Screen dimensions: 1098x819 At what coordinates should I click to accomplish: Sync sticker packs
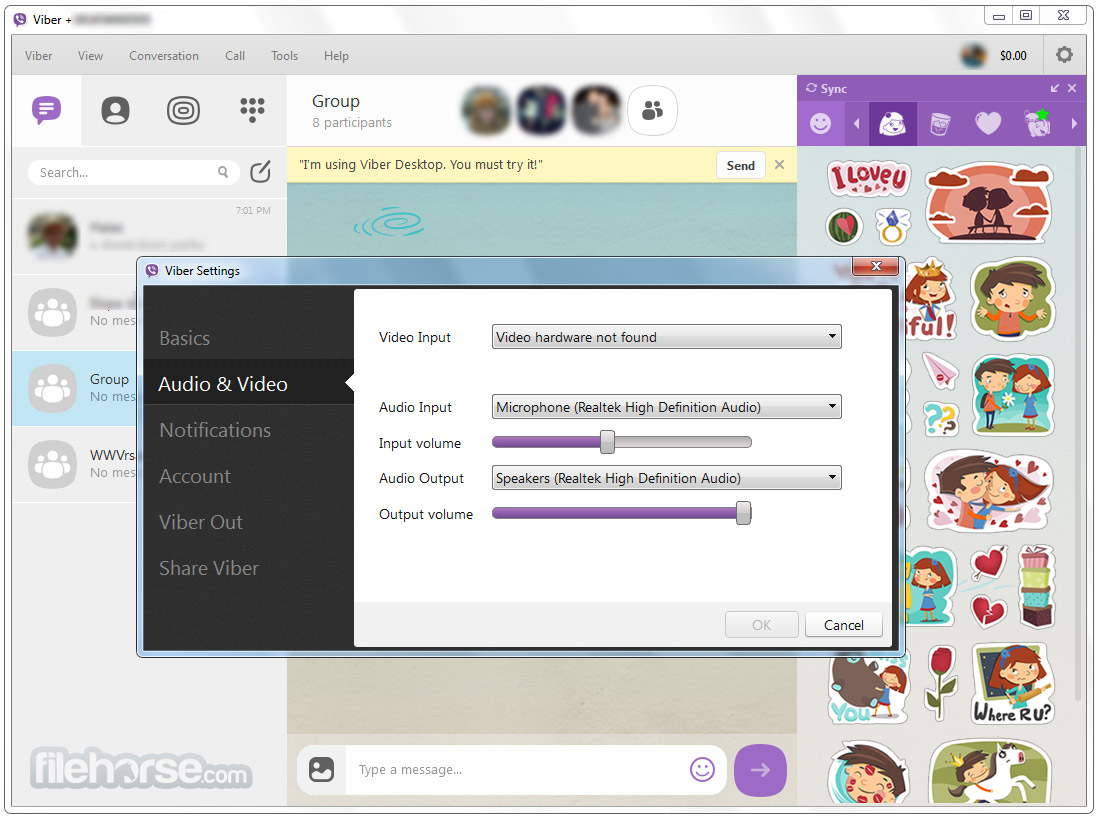pos(826,89)
